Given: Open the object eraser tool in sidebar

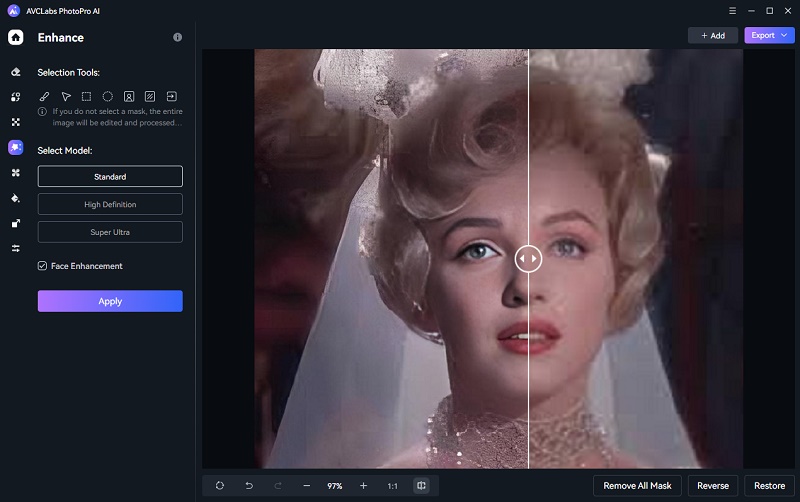Looking at the screenshot, I should 16,72.
